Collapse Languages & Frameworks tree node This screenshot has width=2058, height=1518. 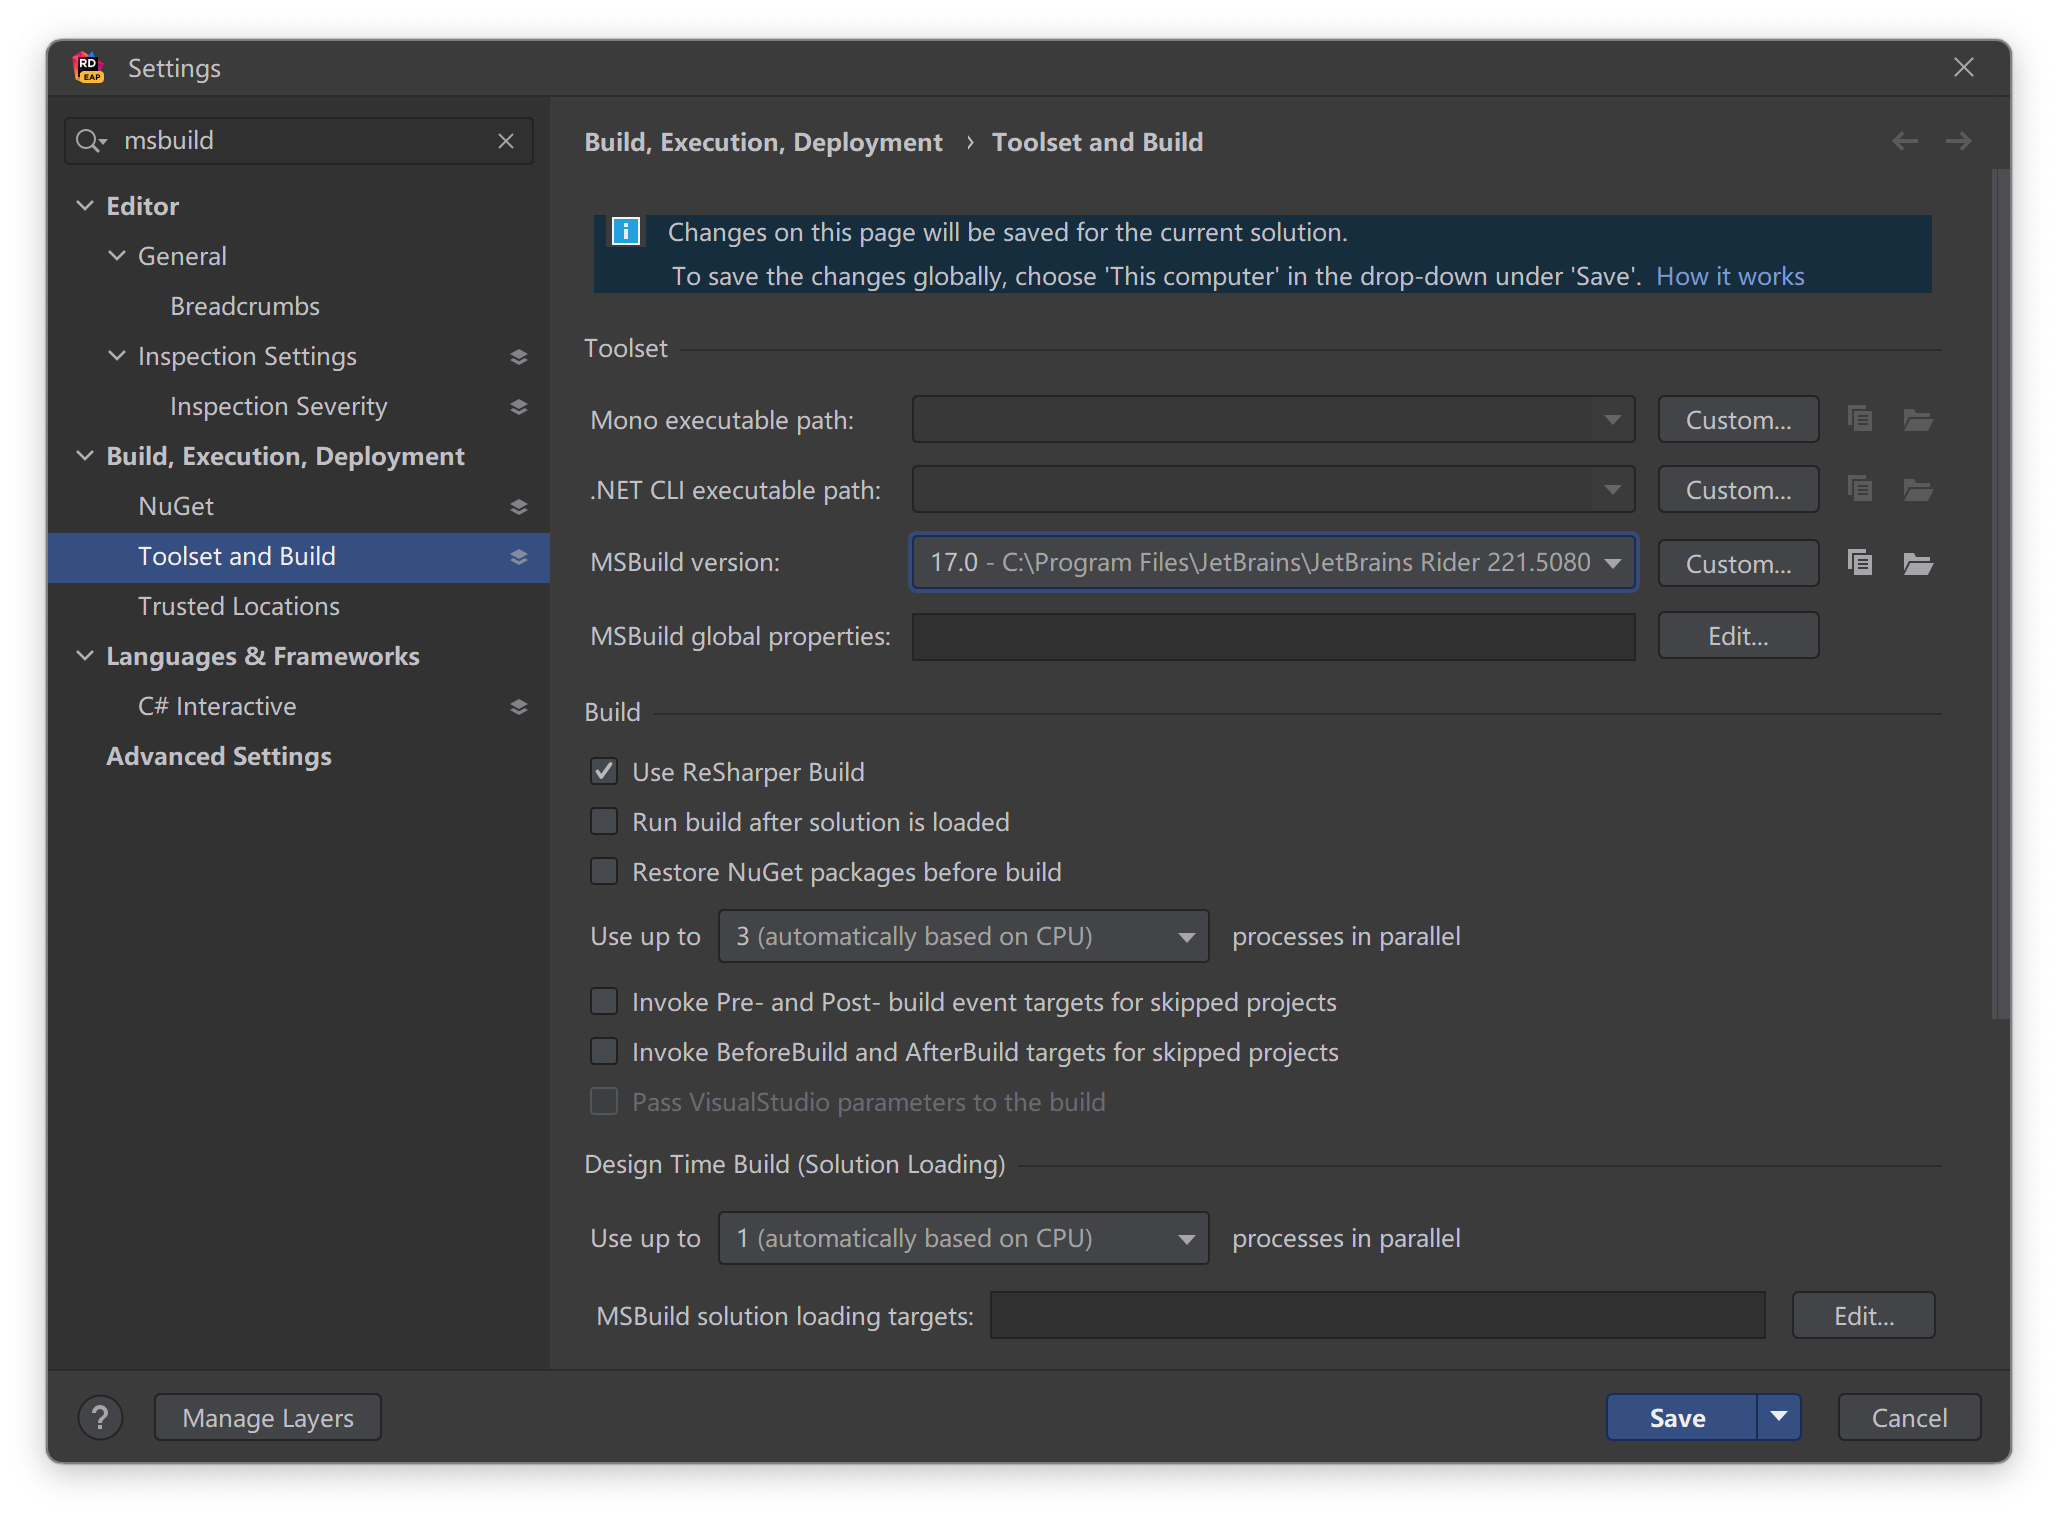[85, 656]
